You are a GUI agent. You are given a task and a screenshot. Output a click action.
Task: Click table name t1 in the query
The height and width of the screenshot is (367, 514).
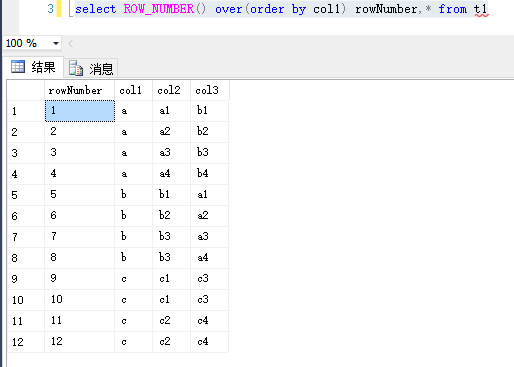pos(481,9)
